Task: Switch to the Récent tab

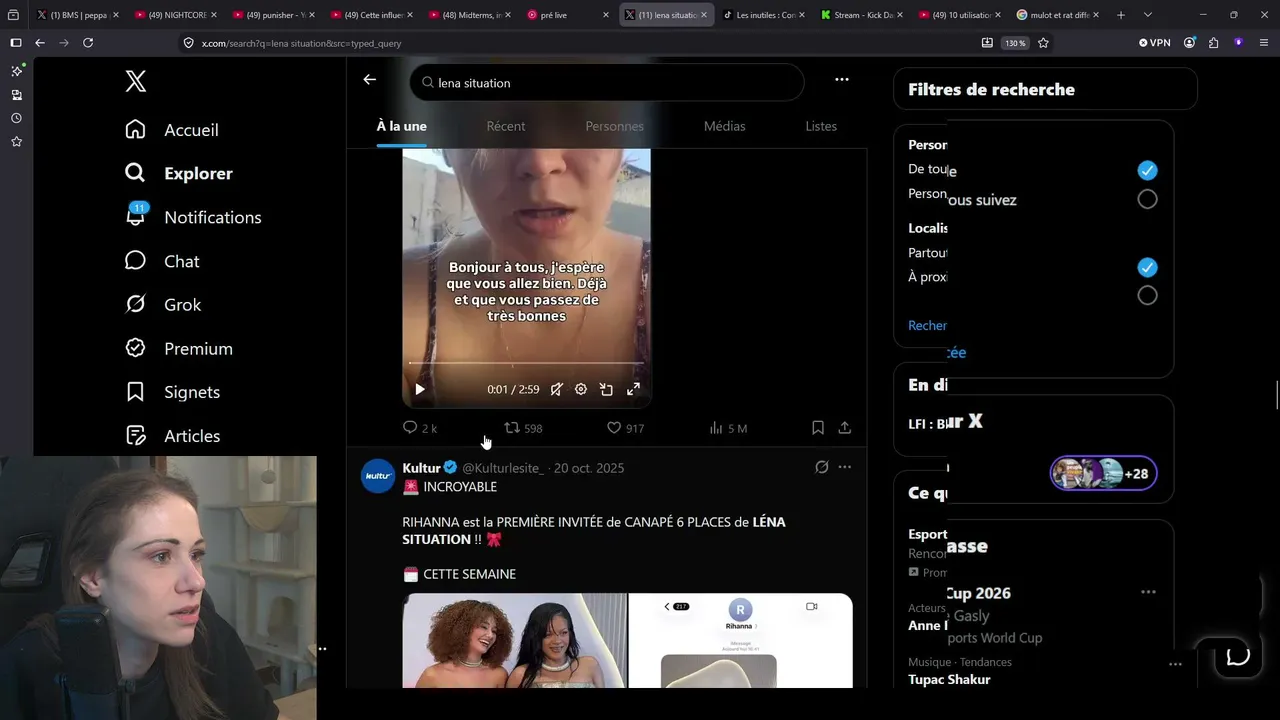Action: 506,126
